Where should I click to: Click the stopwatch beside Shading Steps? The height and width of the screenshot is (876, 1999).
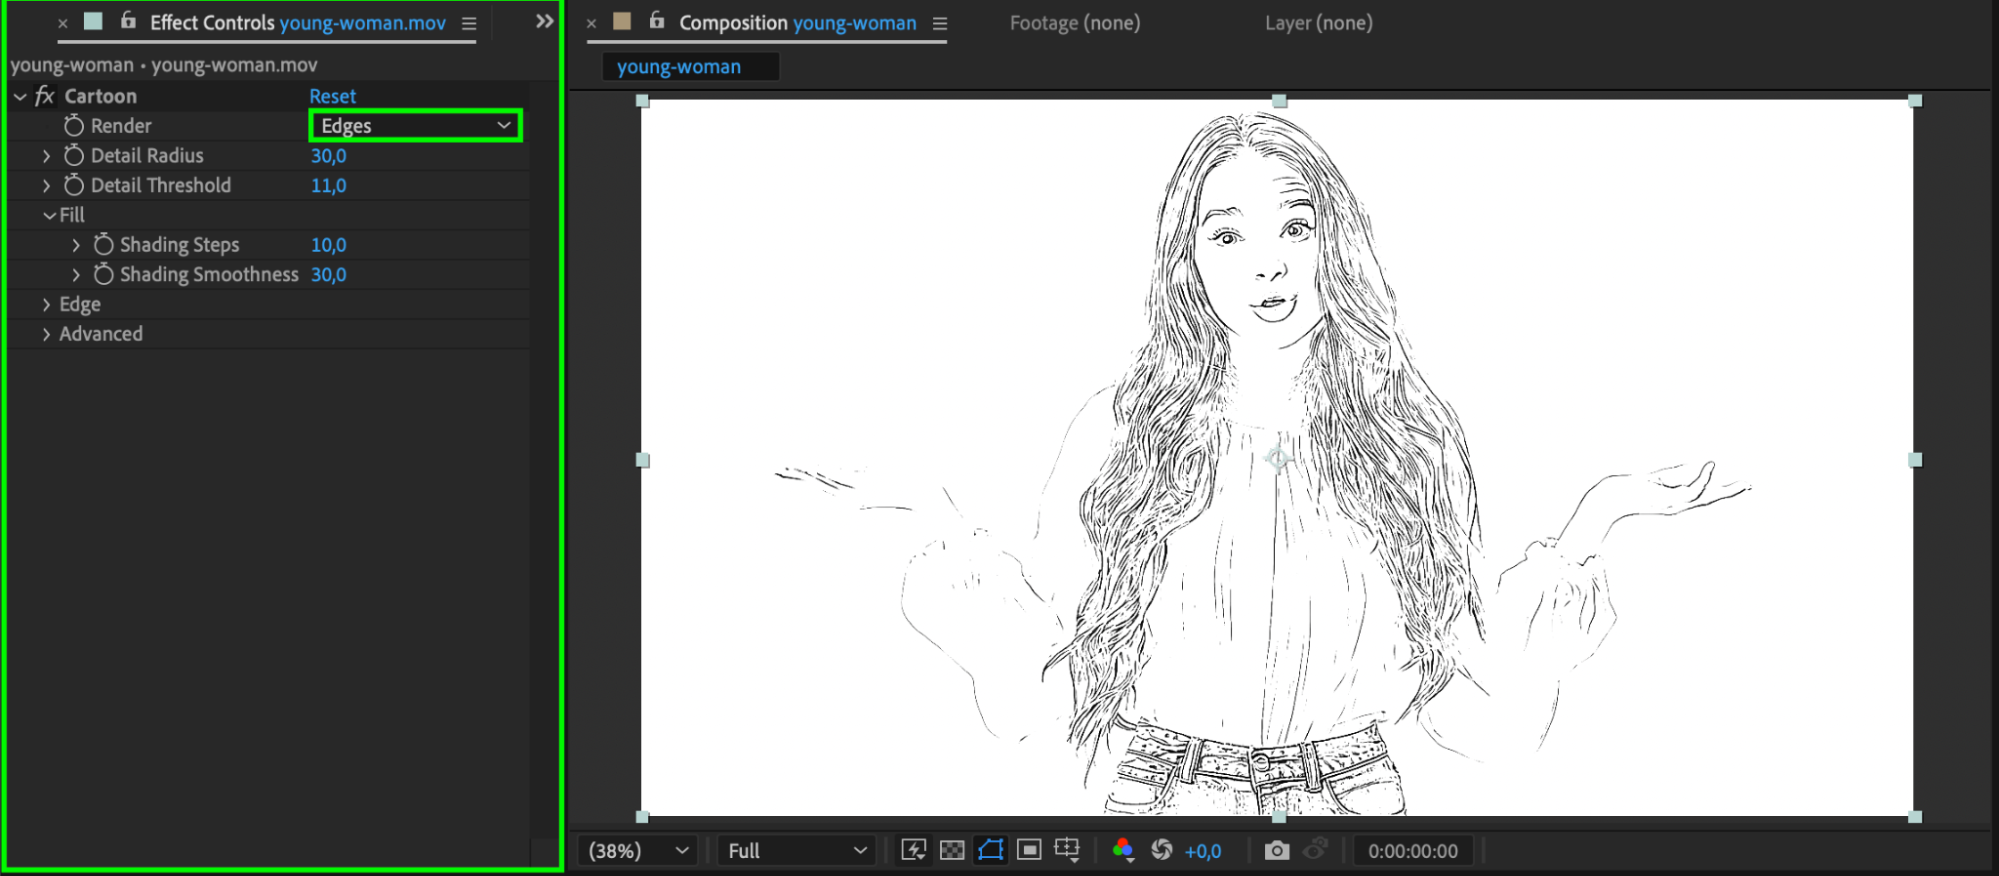tap(103, 245)
